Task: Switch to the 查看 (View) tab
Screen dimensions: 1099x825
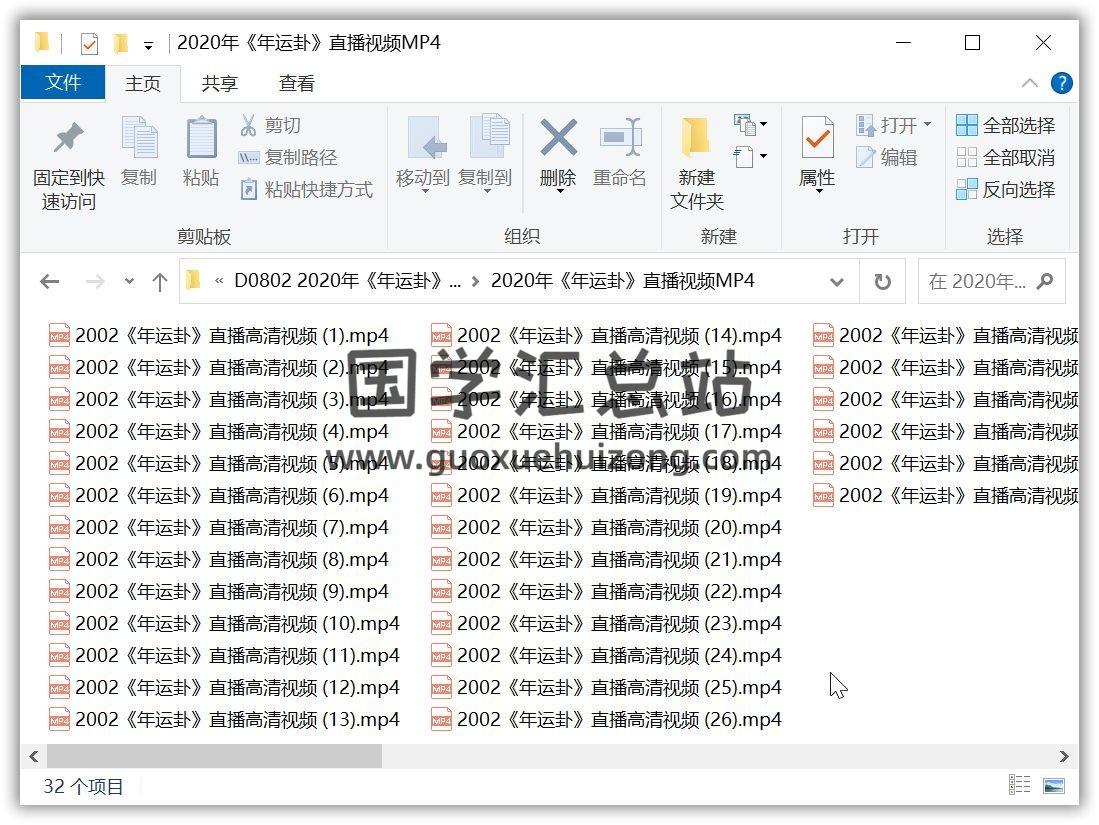Action: [296, 84]
